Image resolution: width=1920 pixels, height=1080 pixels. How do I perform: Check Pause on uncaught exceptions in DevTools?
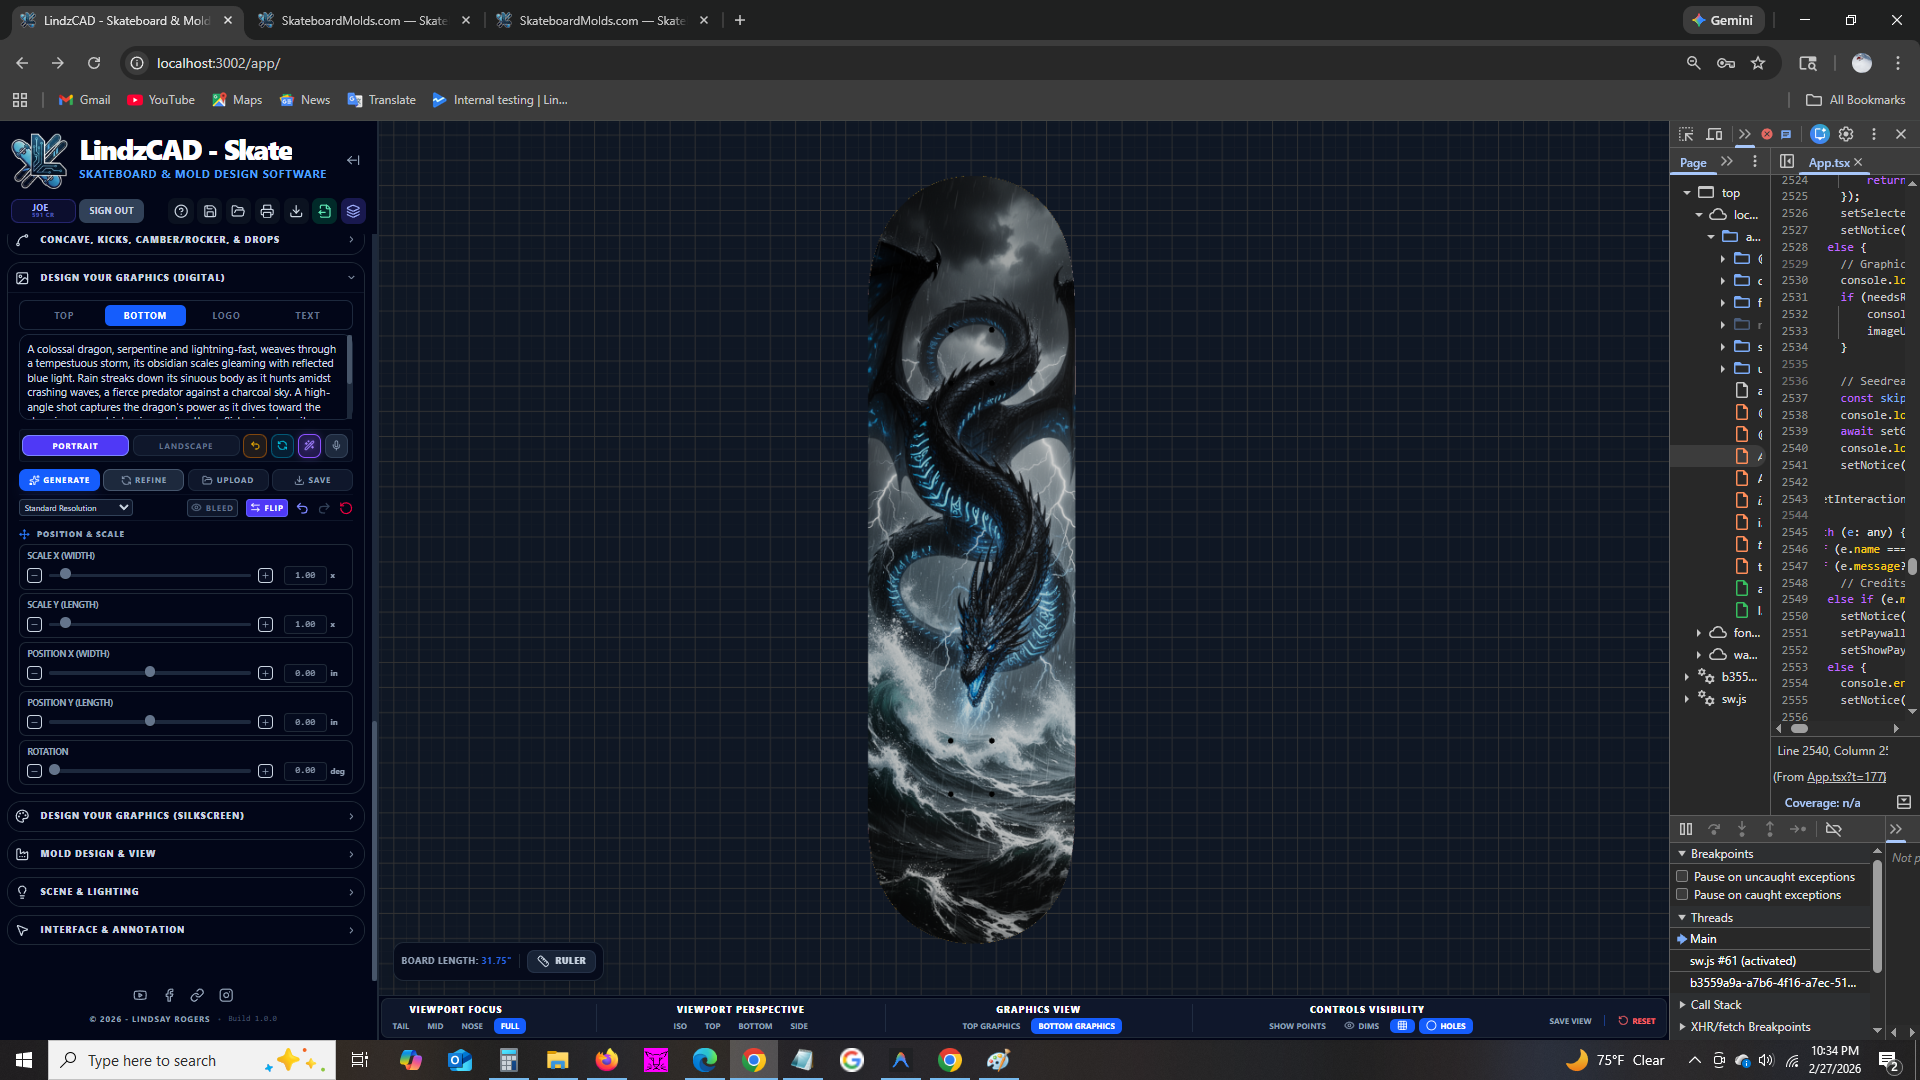tap(1684, 876)
